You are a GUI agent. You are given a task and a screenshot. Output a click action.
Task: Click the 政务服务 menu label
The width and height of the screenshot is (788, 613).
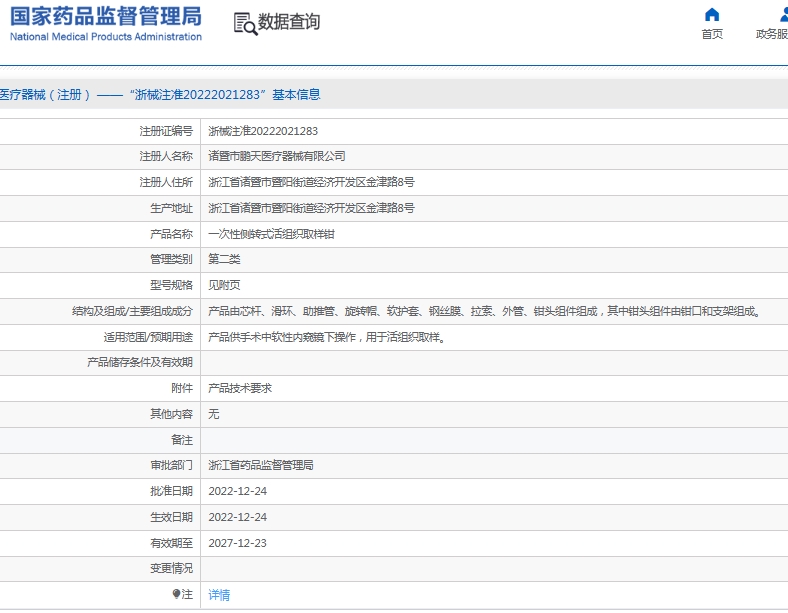tap(772, 34)
